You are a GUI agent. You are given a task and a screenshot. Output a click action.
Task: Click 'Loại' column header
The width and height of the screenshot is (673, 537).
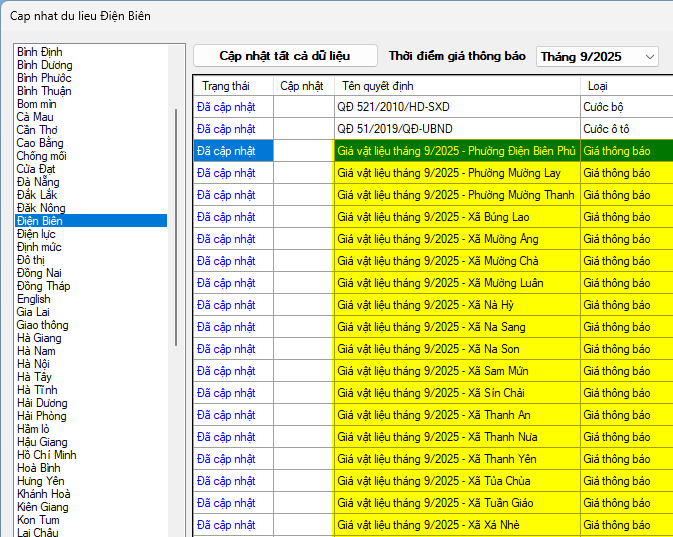597,85
